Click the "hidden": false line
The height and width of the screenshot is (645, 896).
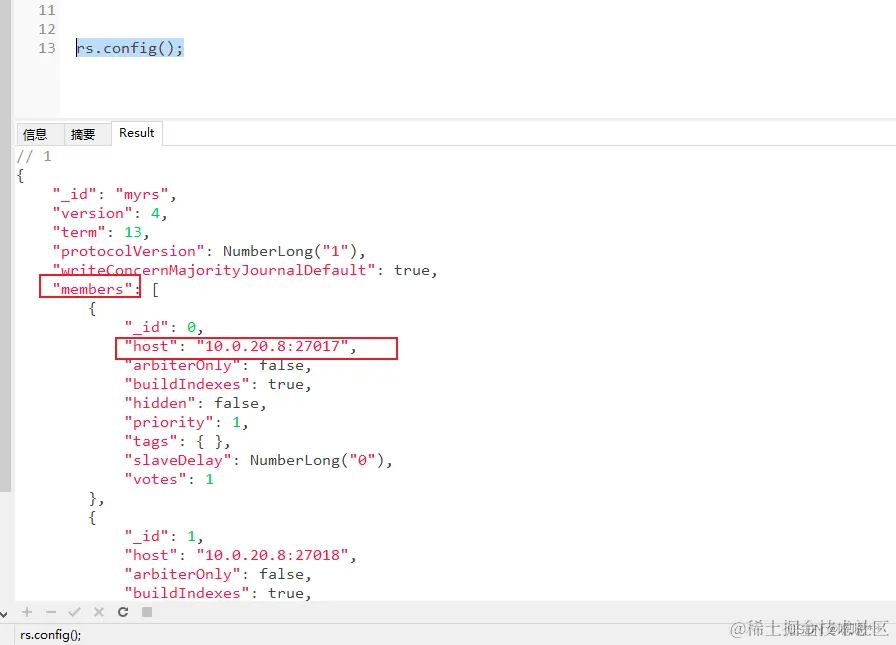195,403
